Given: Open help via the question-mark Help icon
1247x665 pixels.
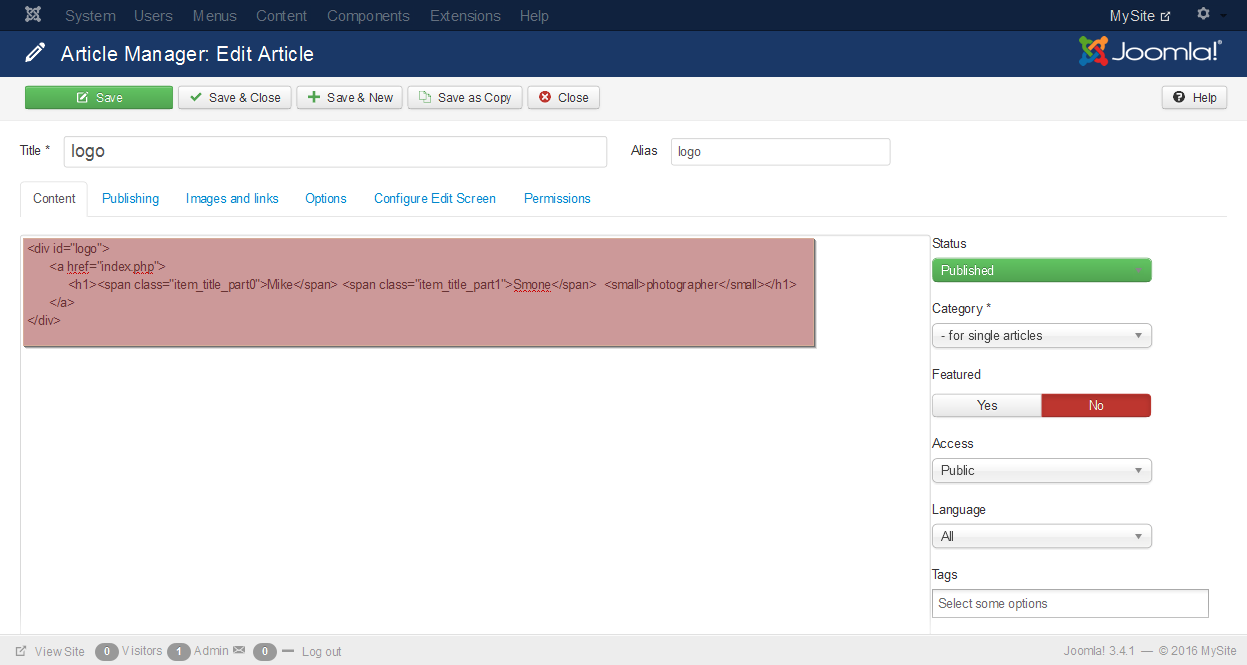Looking at the screenshot, I should (1181, 97).
